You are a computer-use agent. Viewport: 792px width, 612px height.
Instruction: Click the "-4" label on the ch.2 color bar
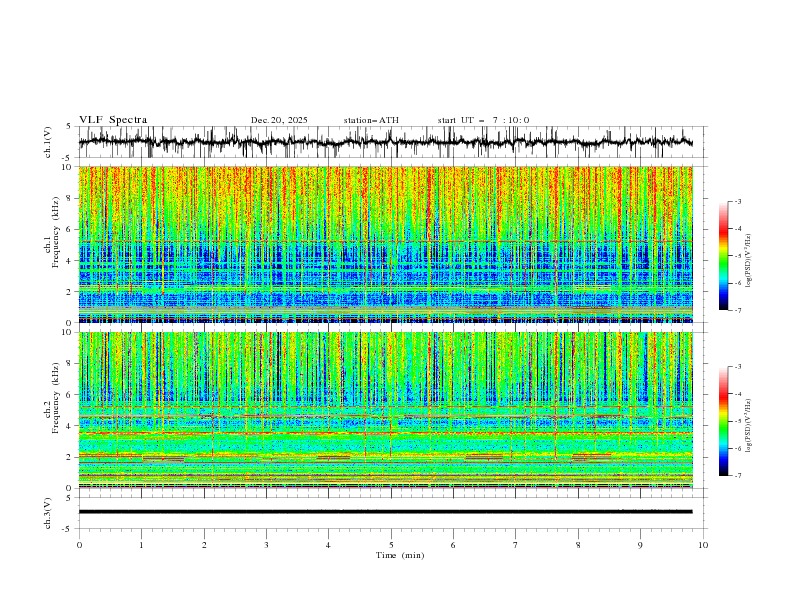click(x=738, y=394)
